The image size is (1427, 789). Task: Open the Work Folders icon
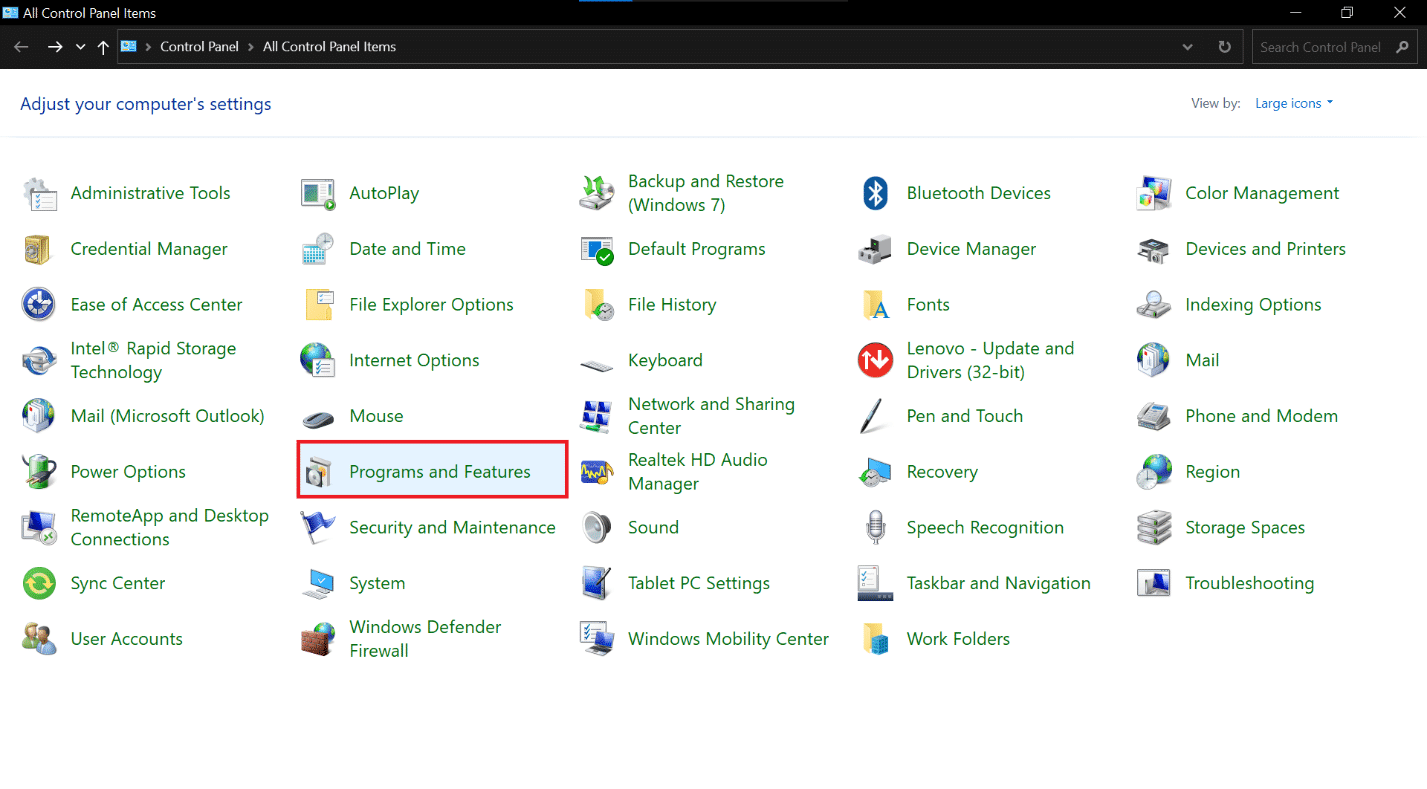[x=875, y=639]
